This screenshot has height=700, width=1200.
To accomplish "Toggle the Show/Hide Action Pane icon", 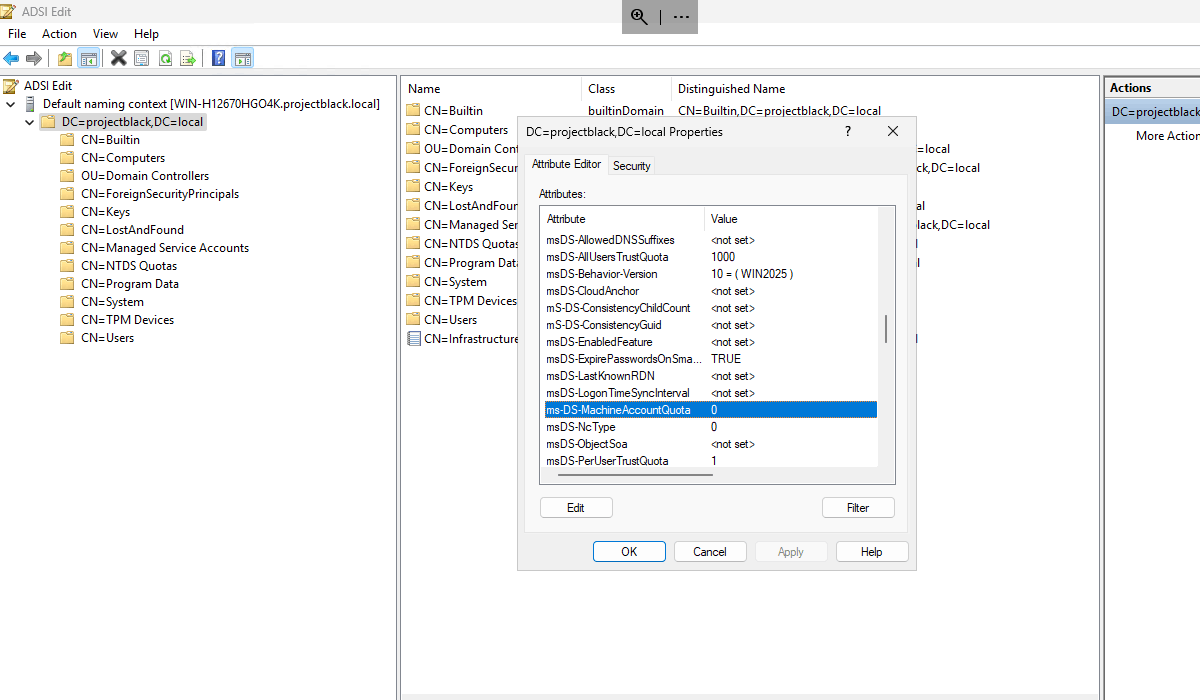I will click(241, 57).
